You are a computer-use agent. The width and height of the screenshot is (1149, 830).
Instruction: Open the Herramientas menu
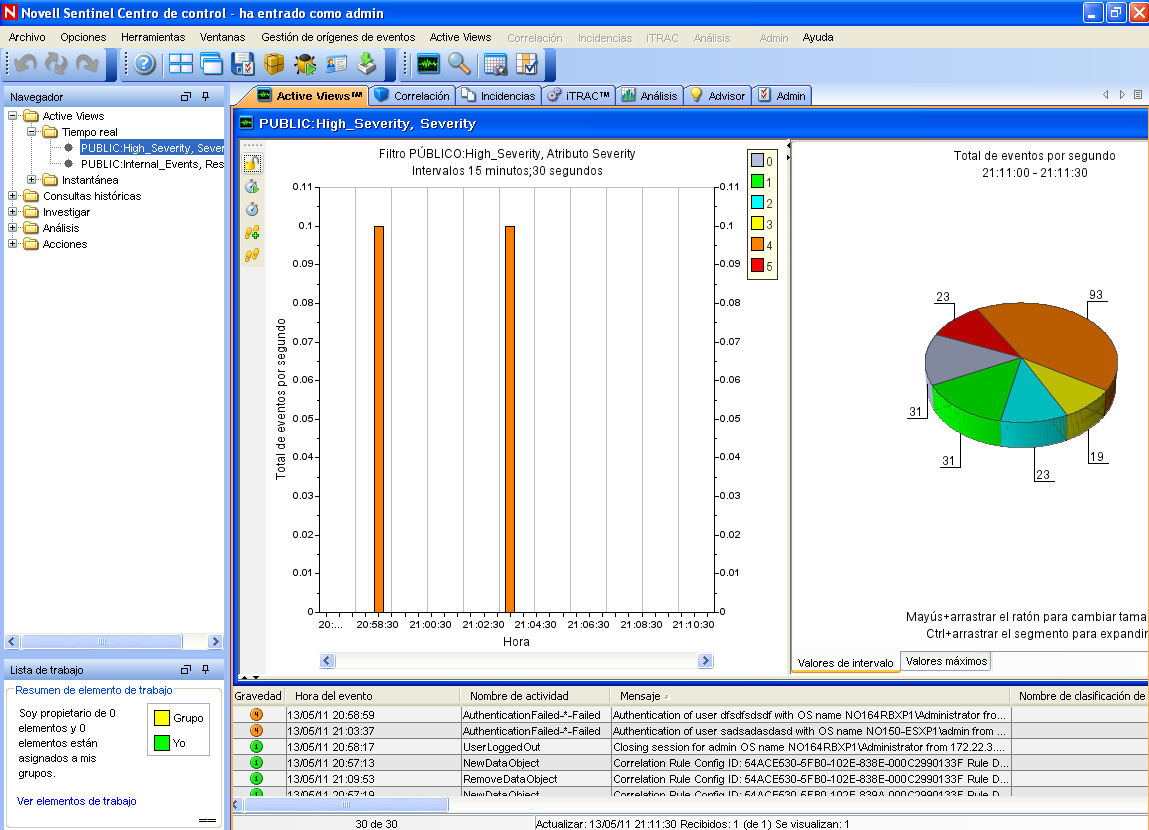pos(152,37)
